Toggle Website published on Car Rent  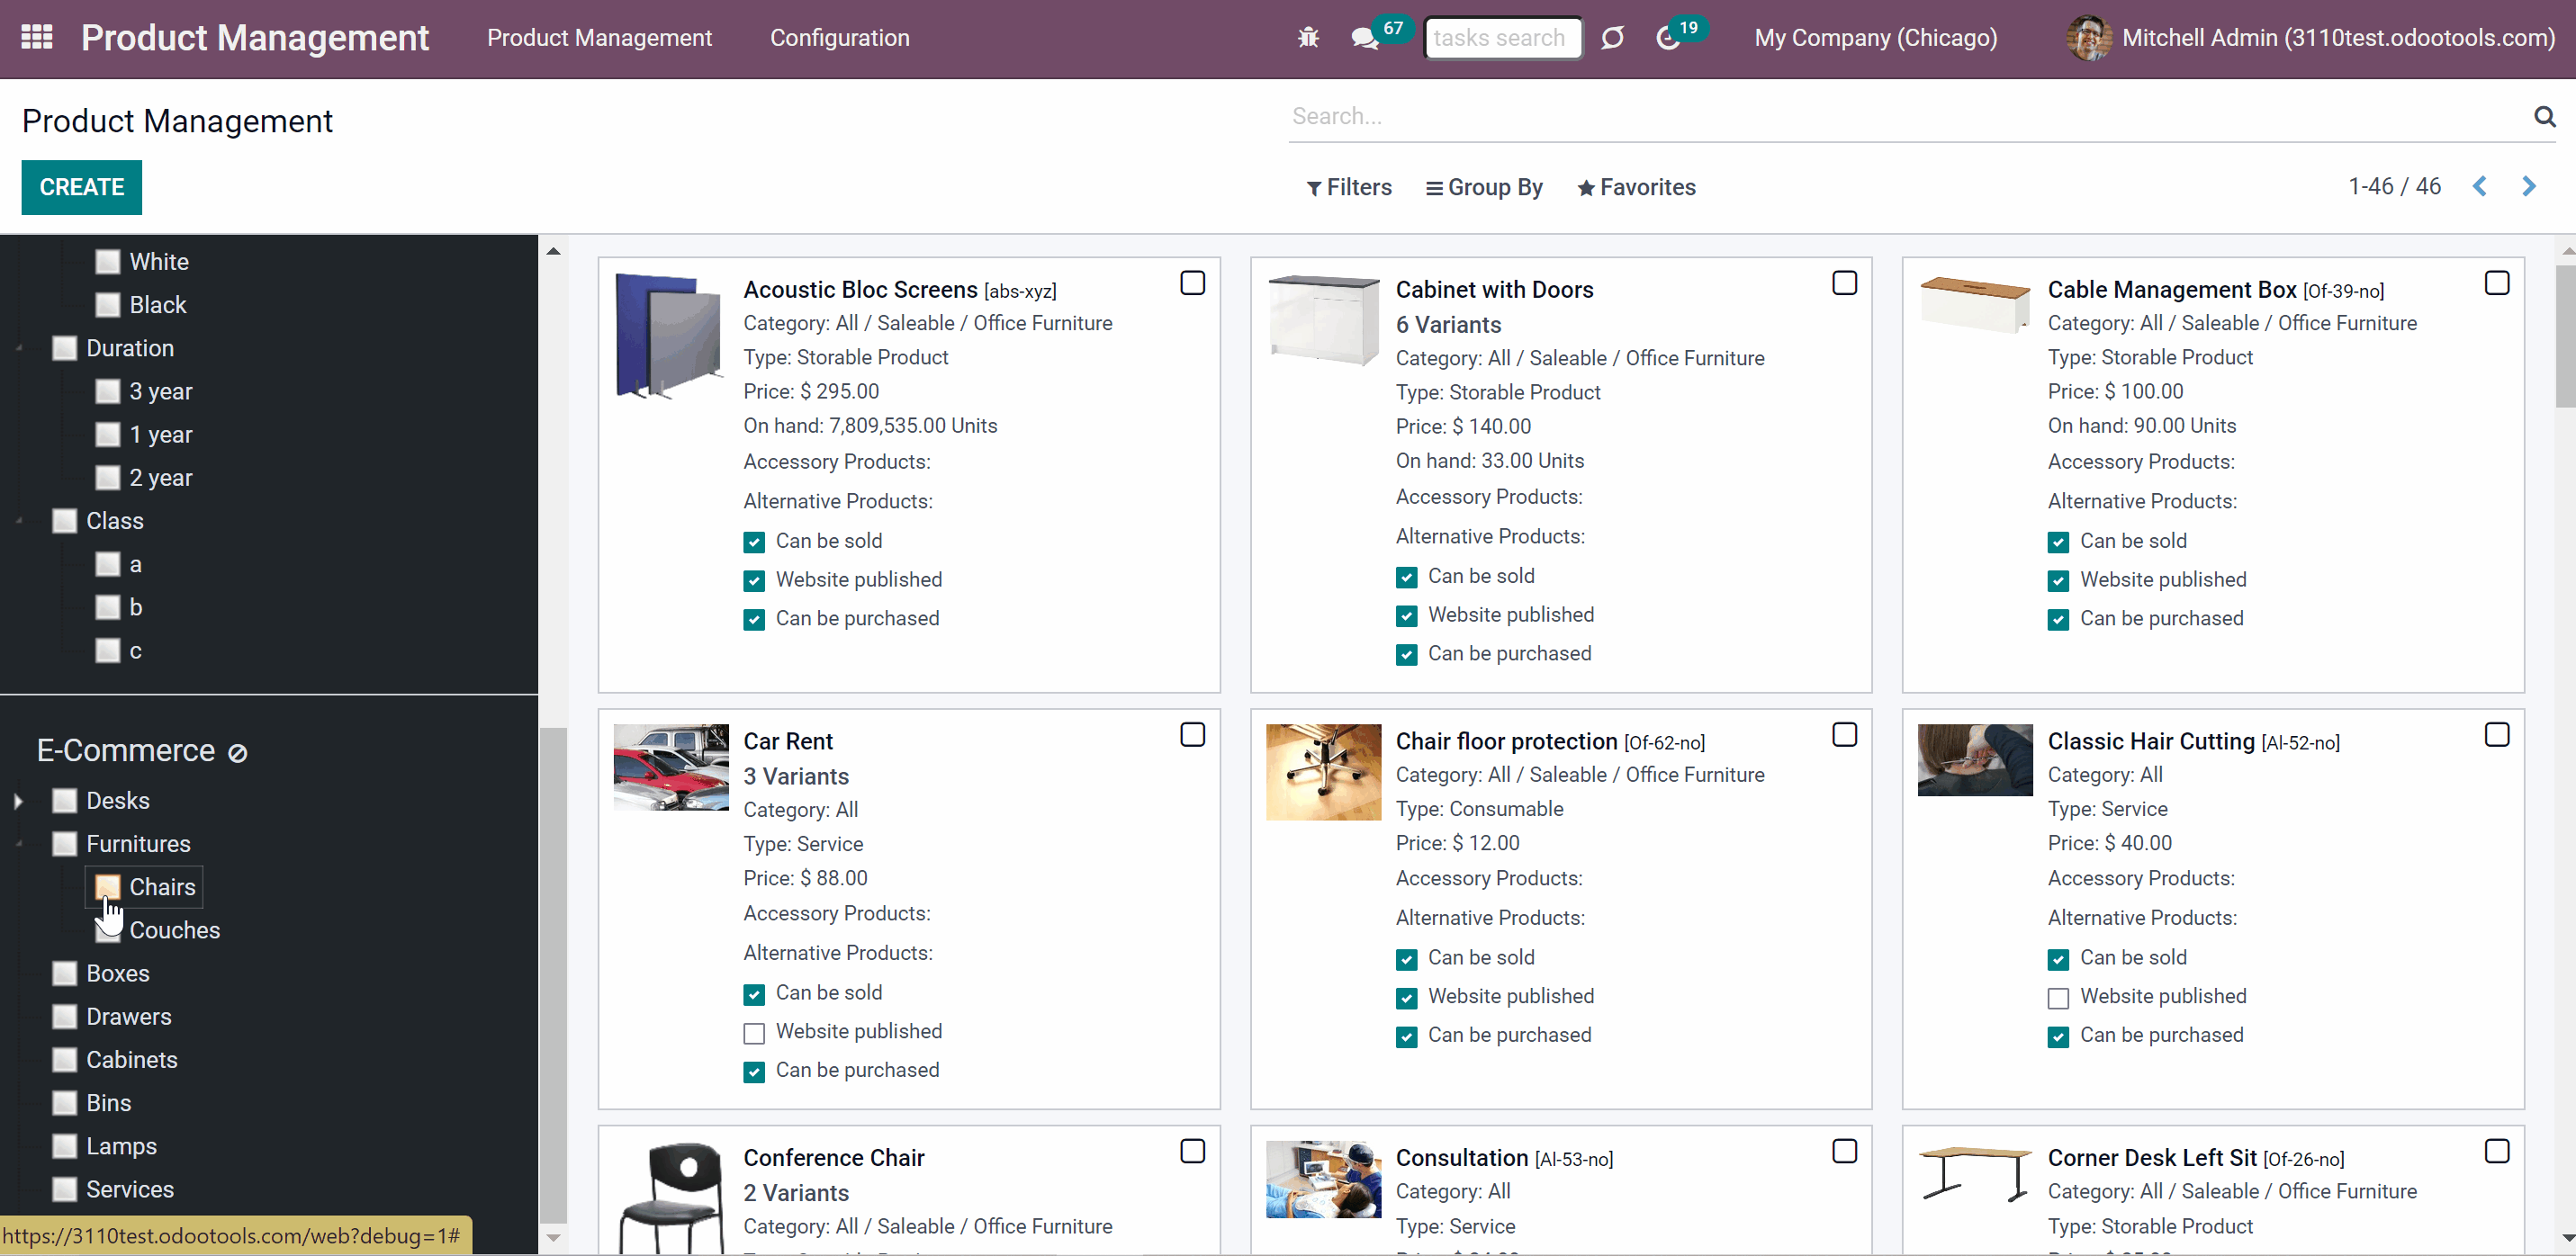[754, 1033]
